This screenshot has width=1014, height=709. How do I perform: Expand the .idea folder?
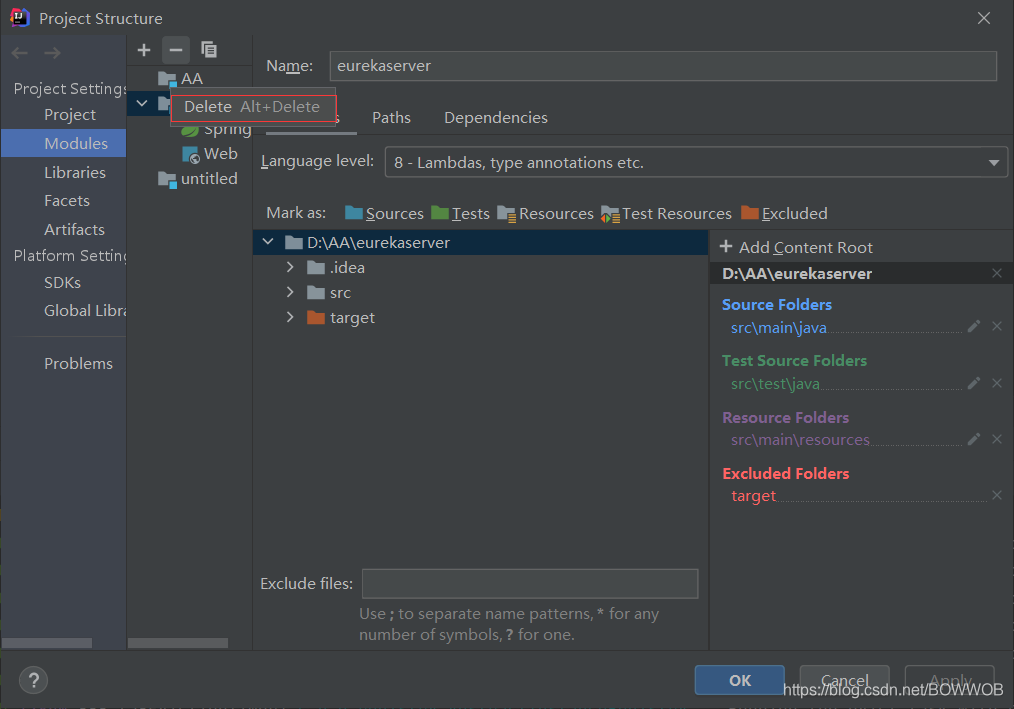click(x=290, y=267)
